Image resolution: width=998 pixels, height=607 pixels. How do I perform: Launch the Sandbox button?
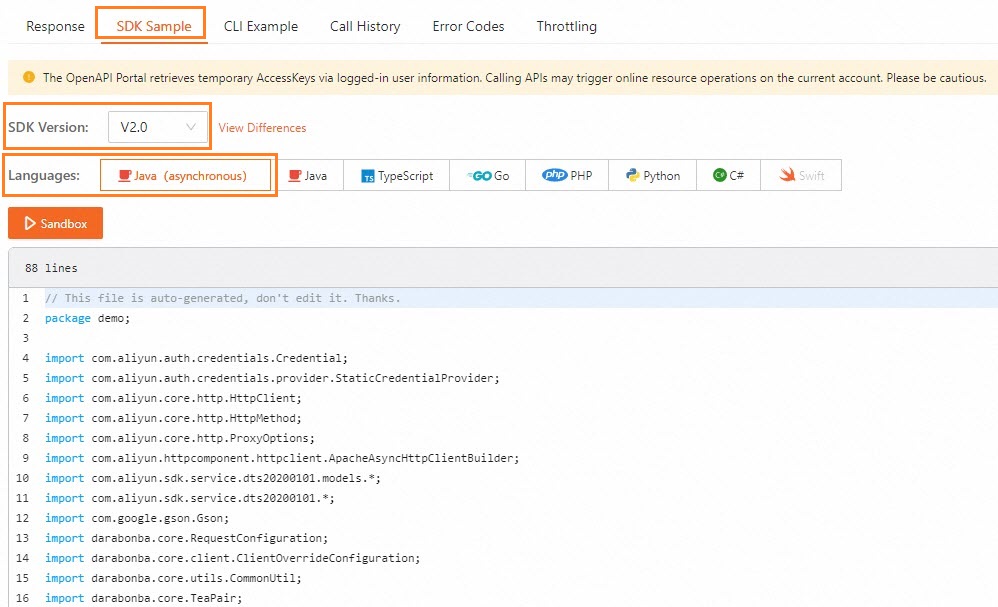tap(55, 223)
